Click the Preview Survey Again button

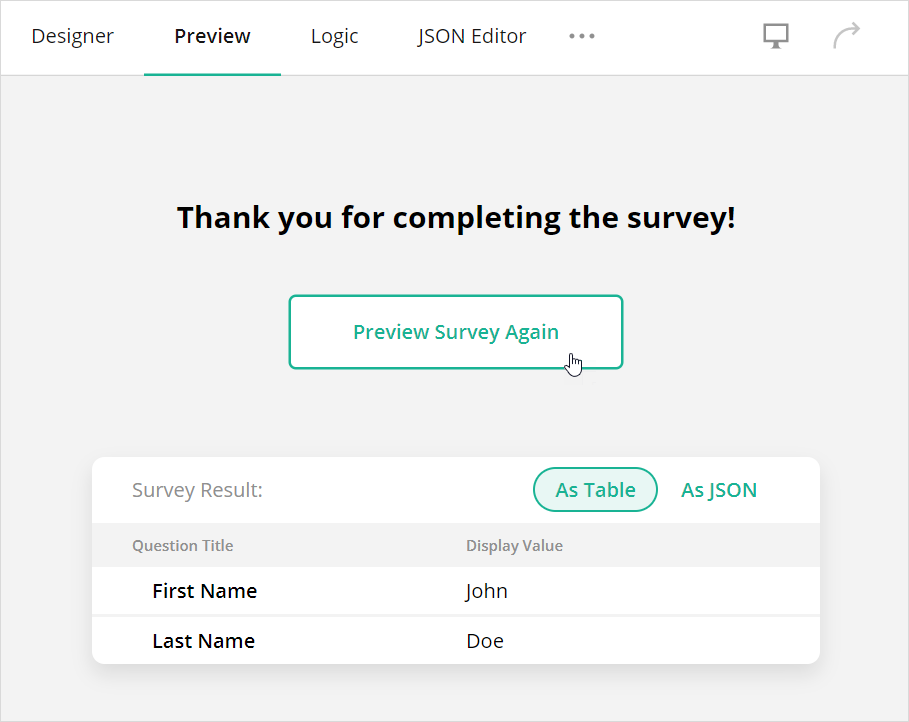click(x=456, y=331)
